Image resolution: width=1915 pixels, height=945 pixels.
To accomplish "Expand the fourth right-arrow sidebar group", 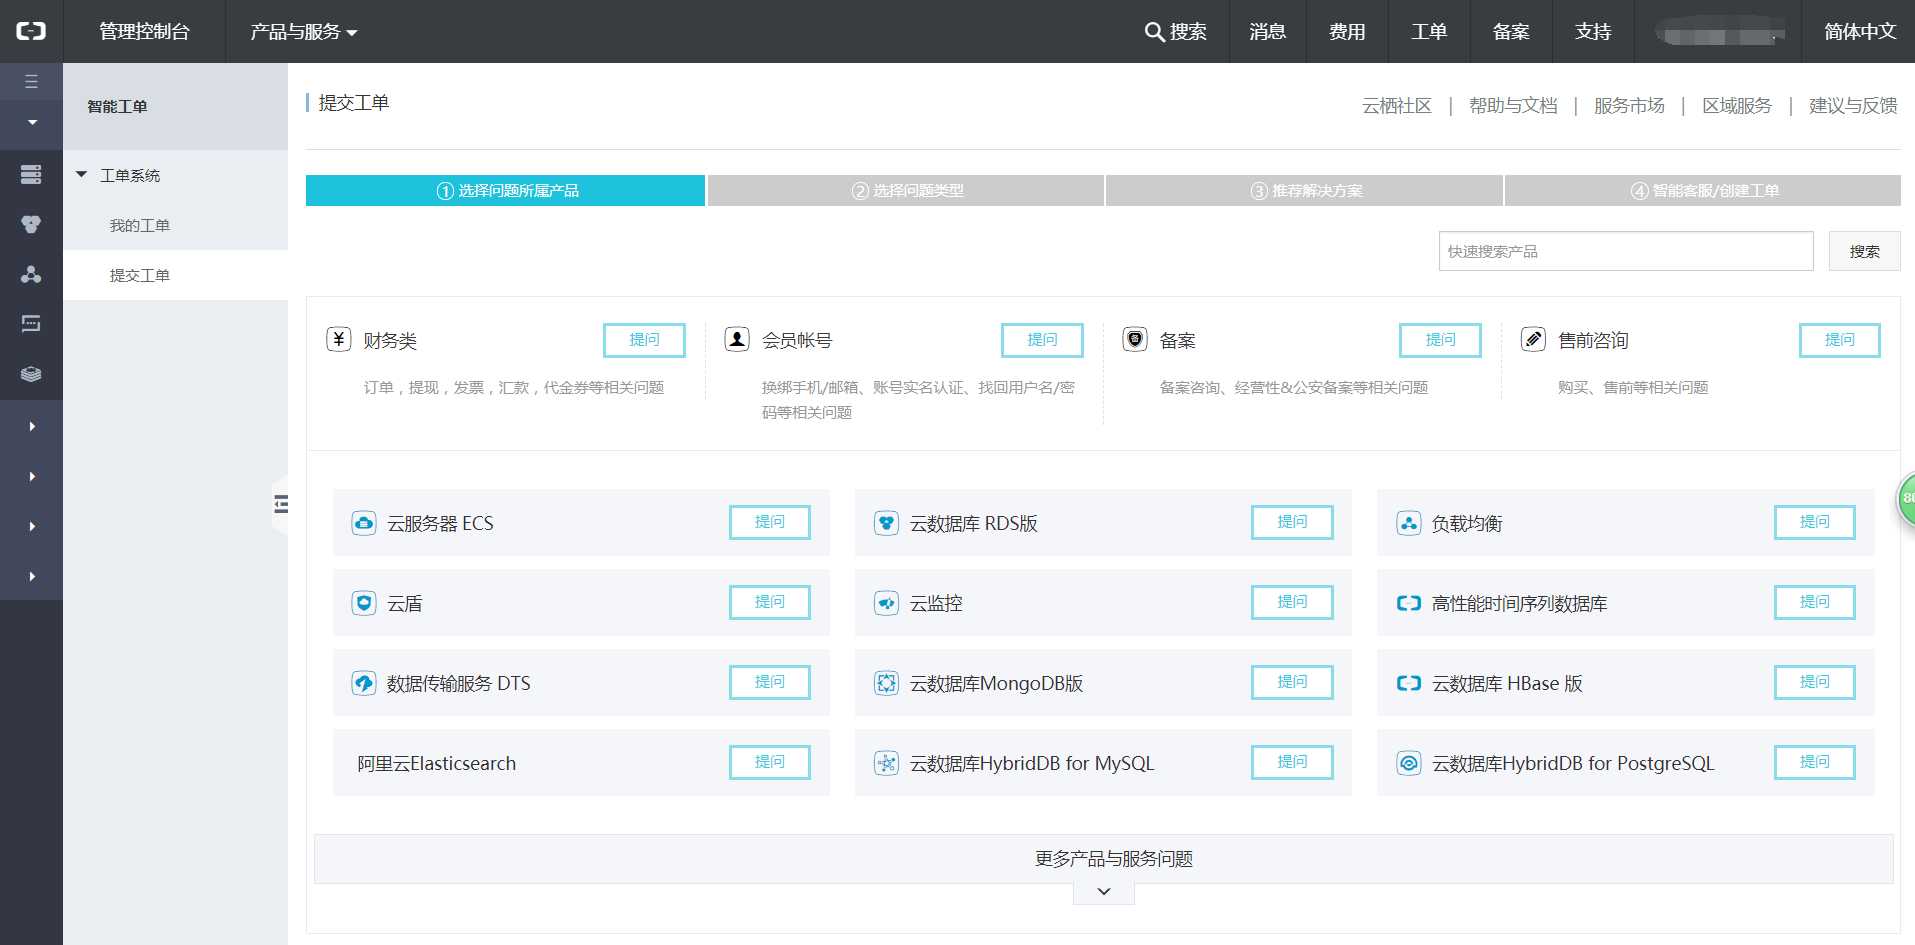I will coord(32,576).
